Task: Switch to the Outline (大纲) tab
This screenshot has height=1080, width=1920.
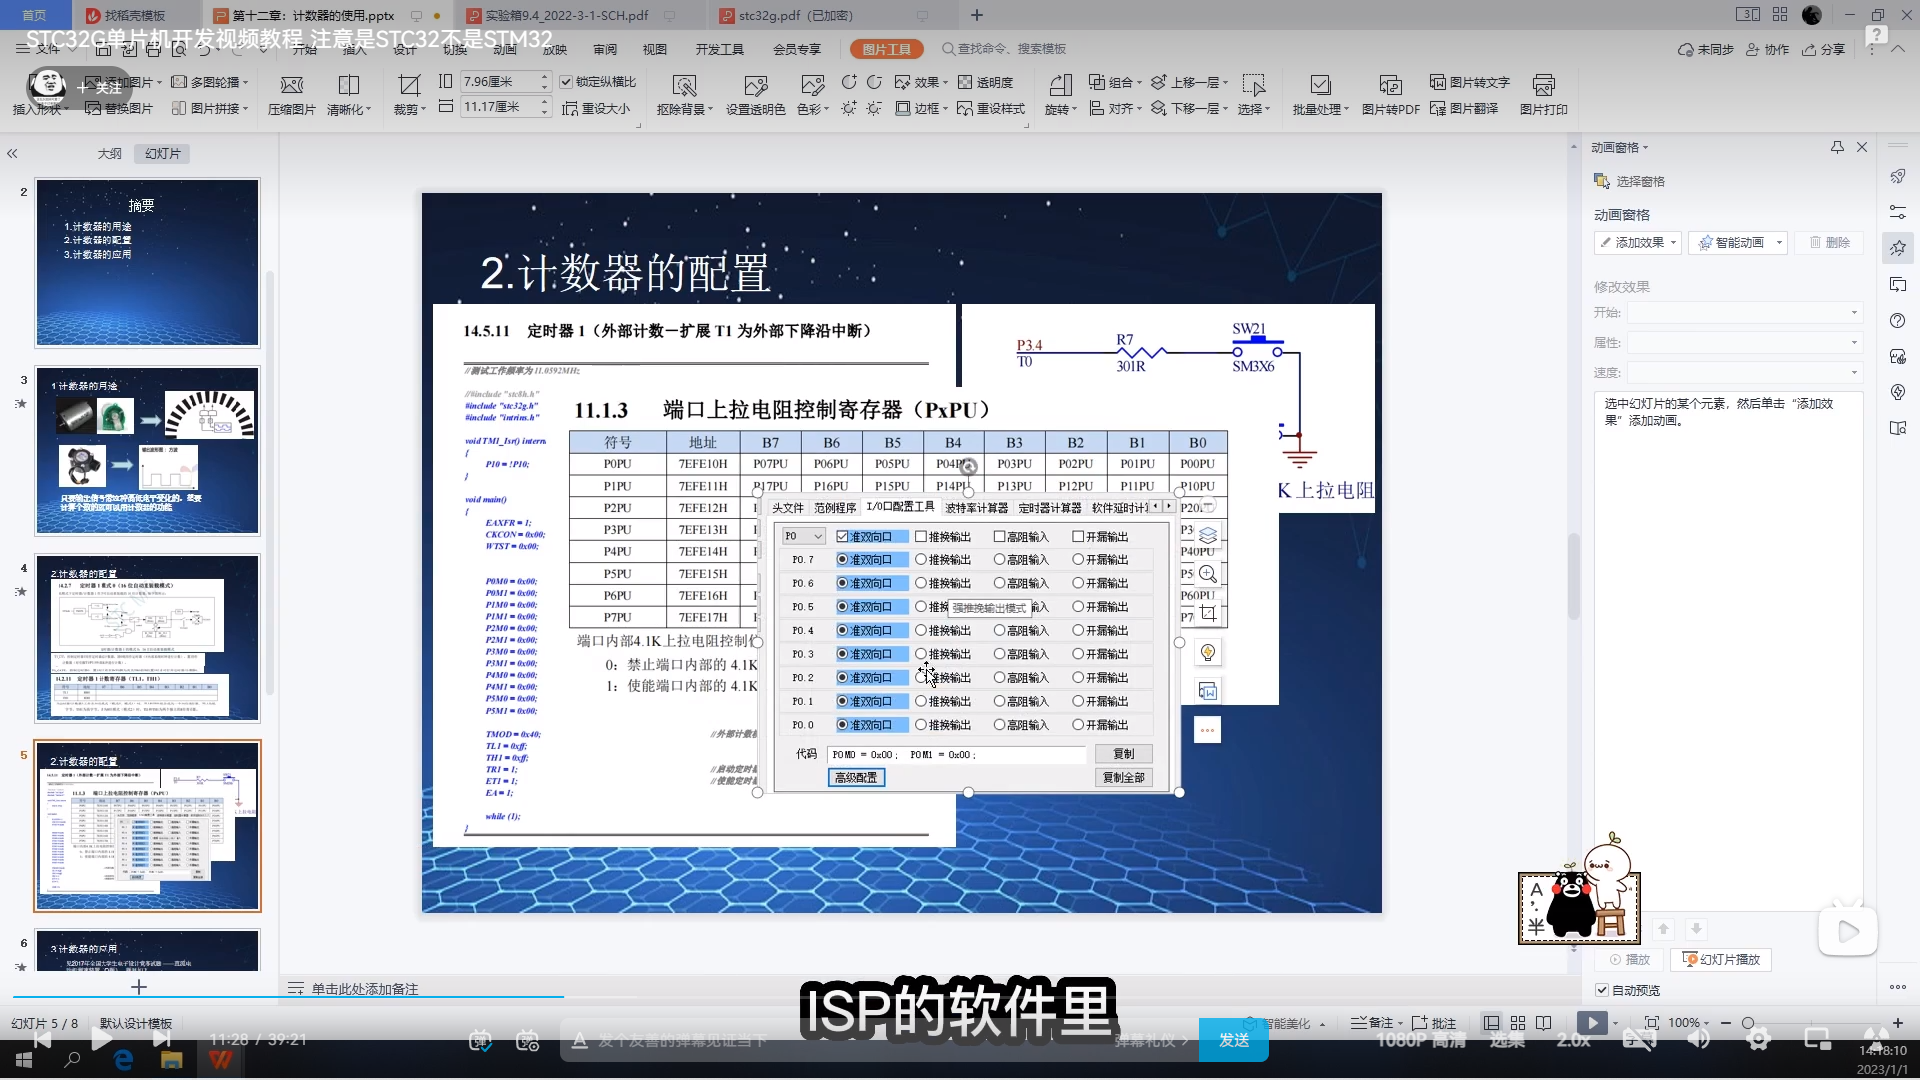Action: click(109, 154)
